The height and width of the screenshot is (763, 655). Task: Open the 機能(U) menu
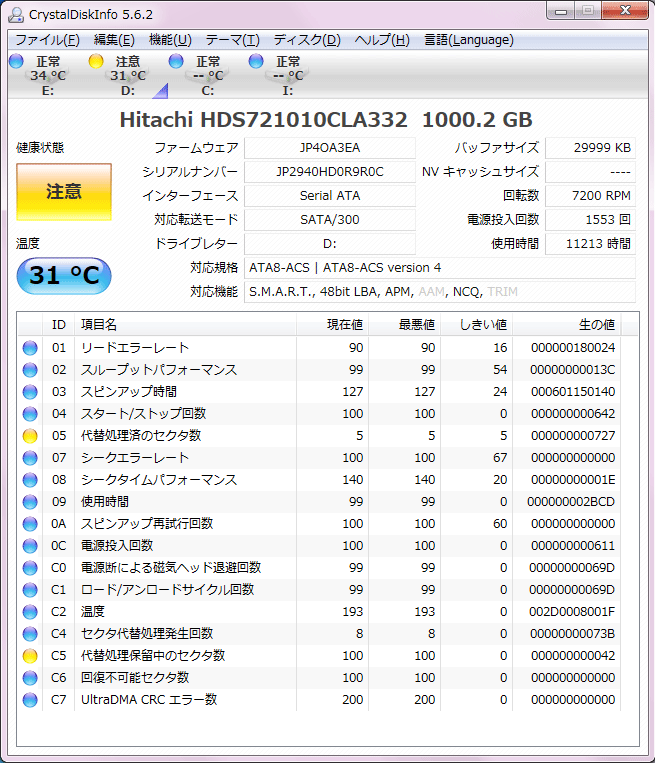pos(170,40)
